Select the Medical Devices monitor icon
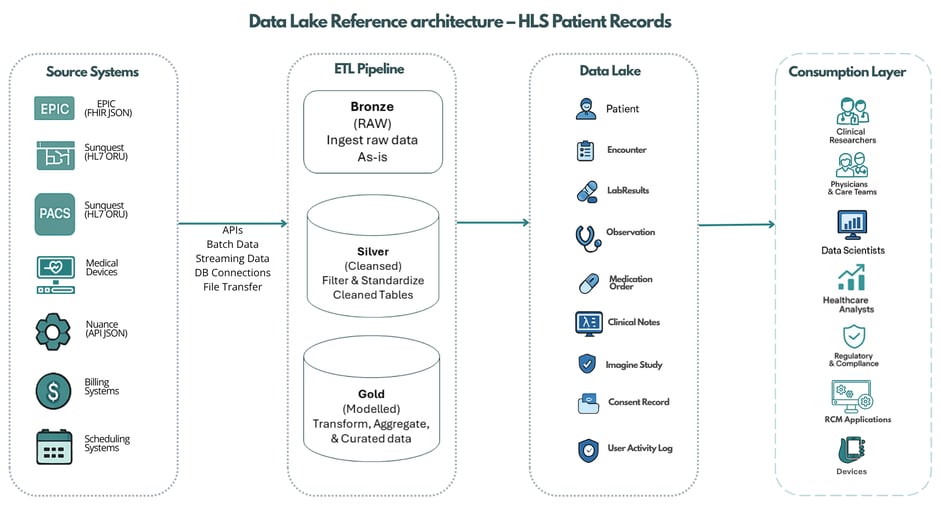Screen dimensions: 941x529 click(x=56, y=274)
